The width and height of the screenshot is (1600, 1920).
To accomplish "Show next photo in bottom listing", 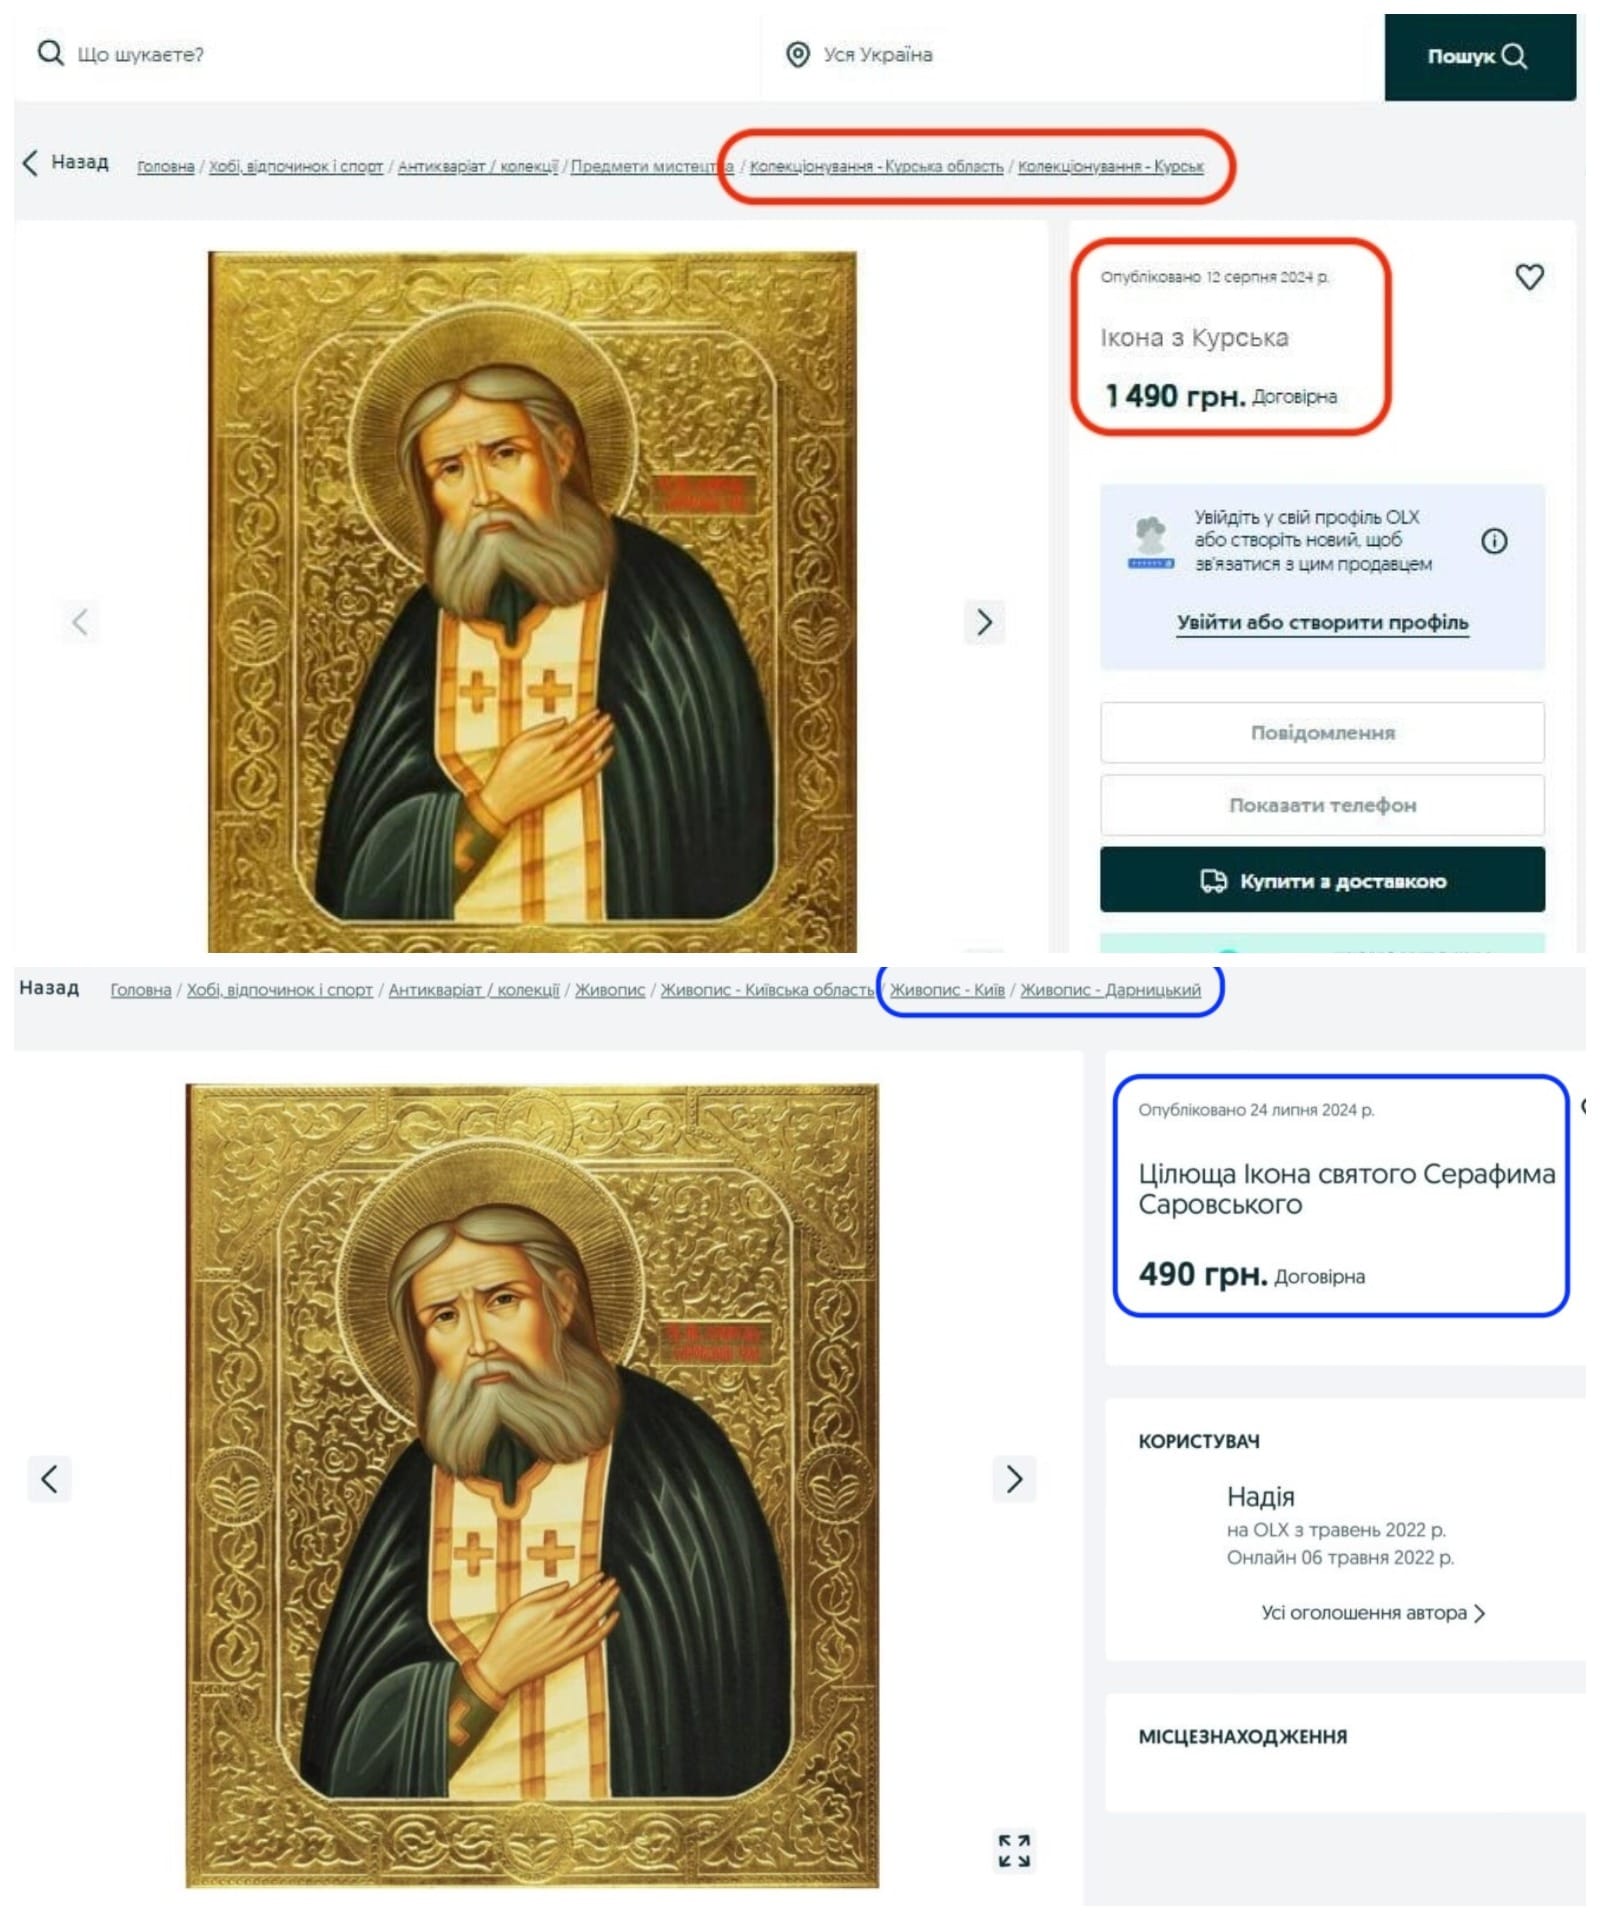I will pos(1014,1478).
